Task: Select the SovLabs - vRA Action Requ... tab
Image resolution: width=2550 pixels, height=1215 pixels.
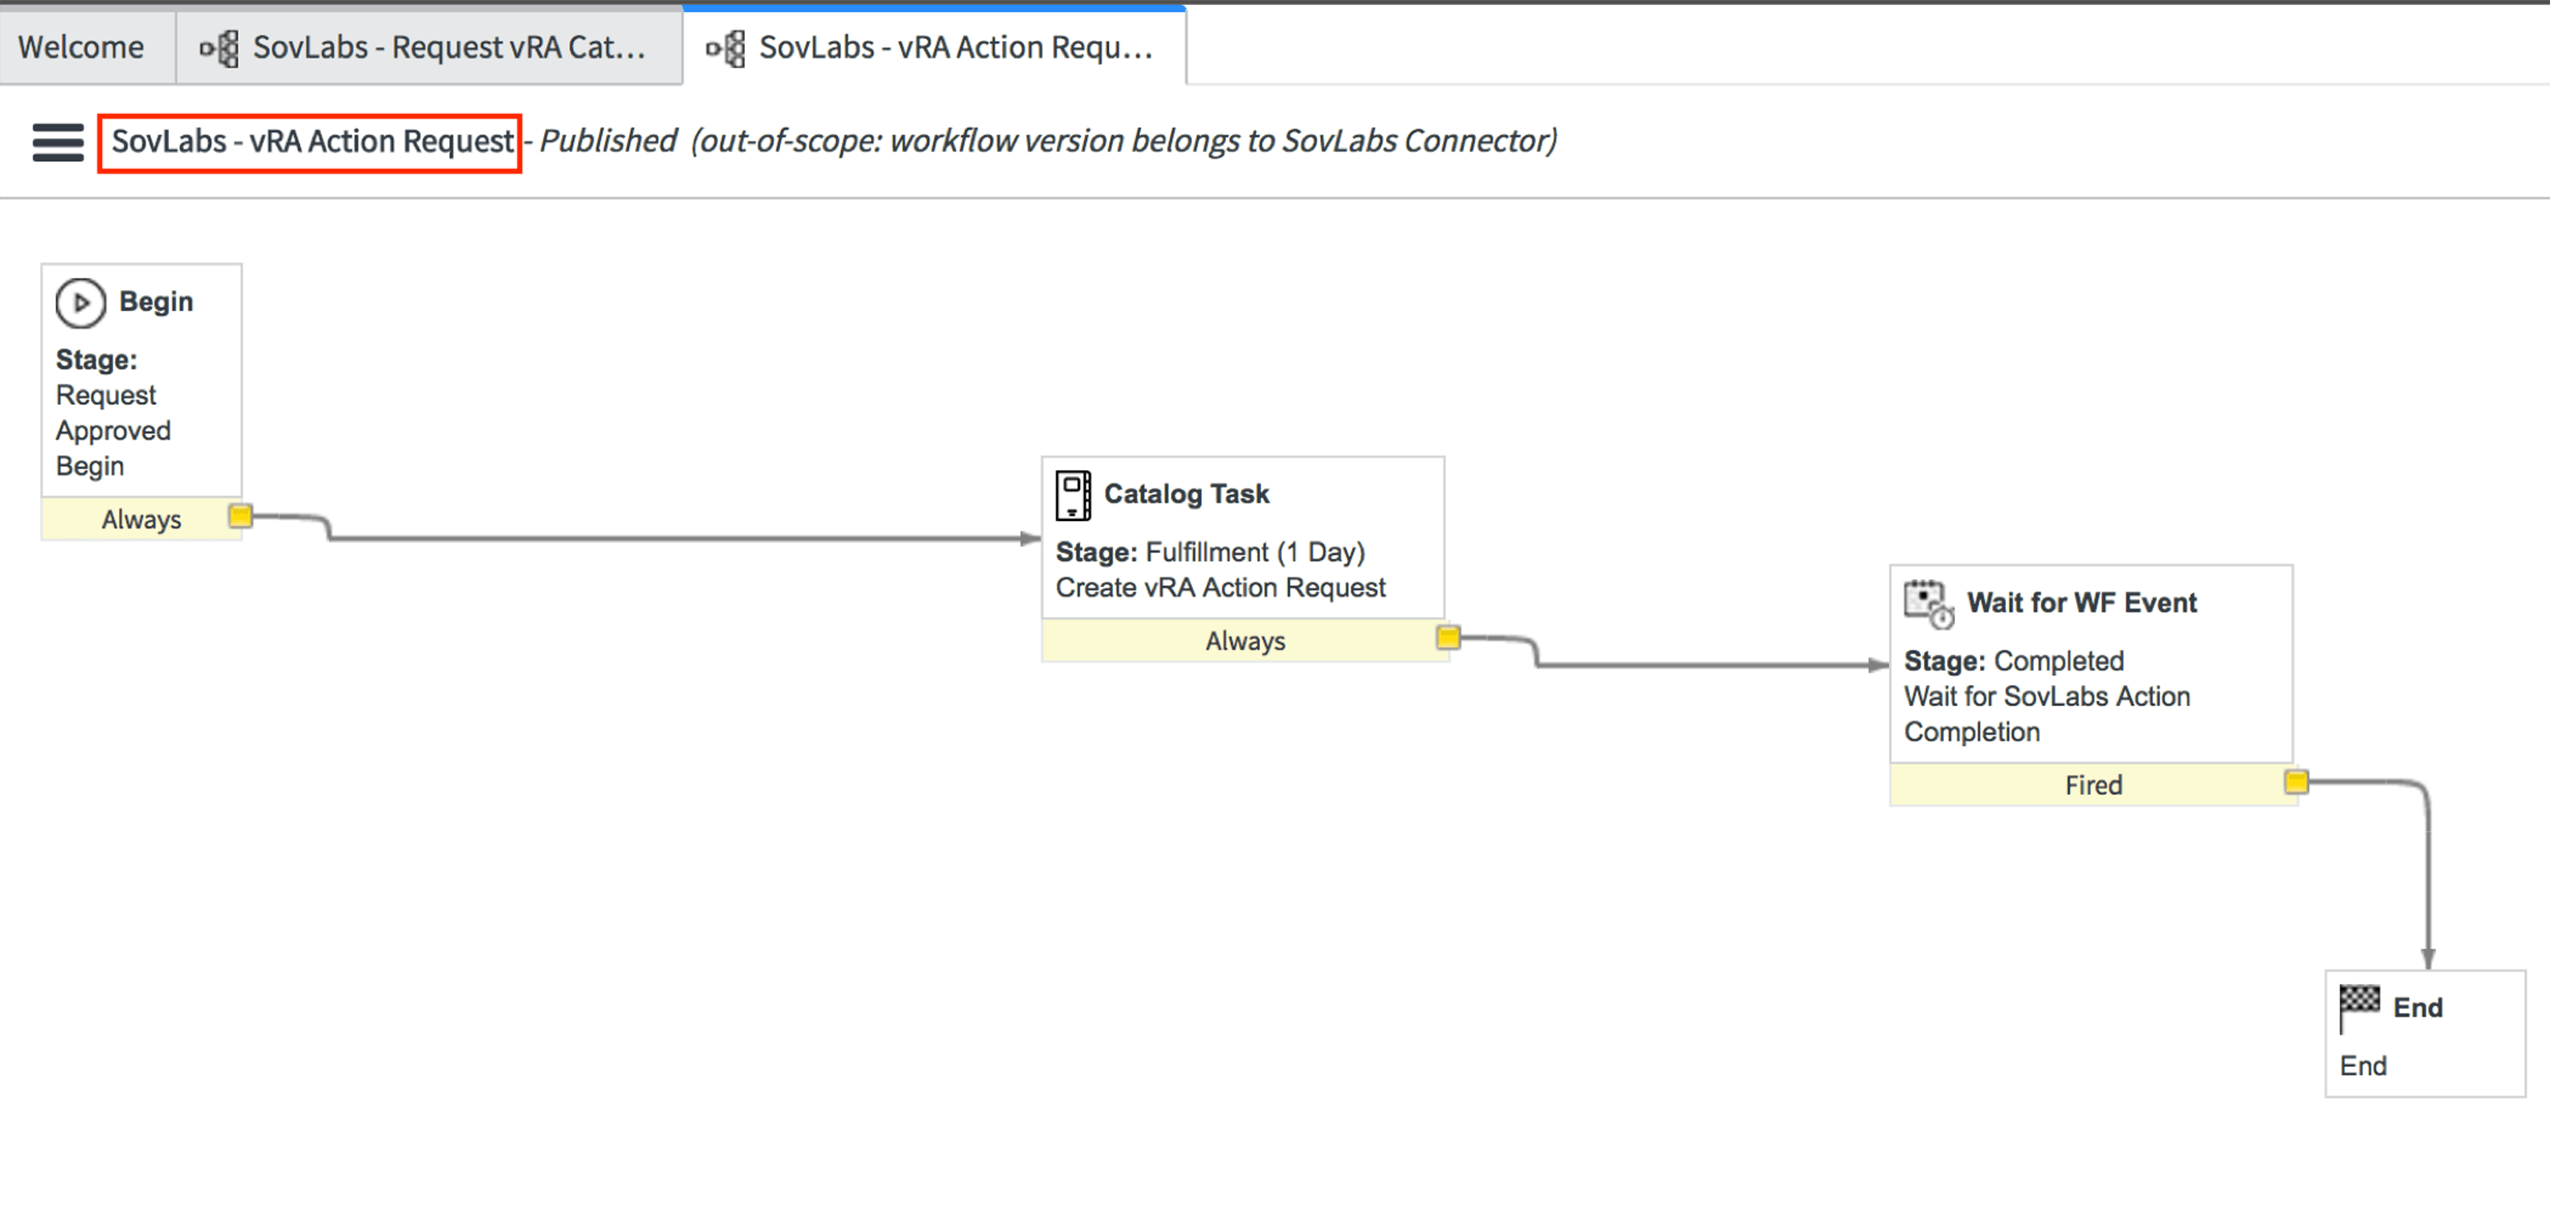Action: point(955,47)
